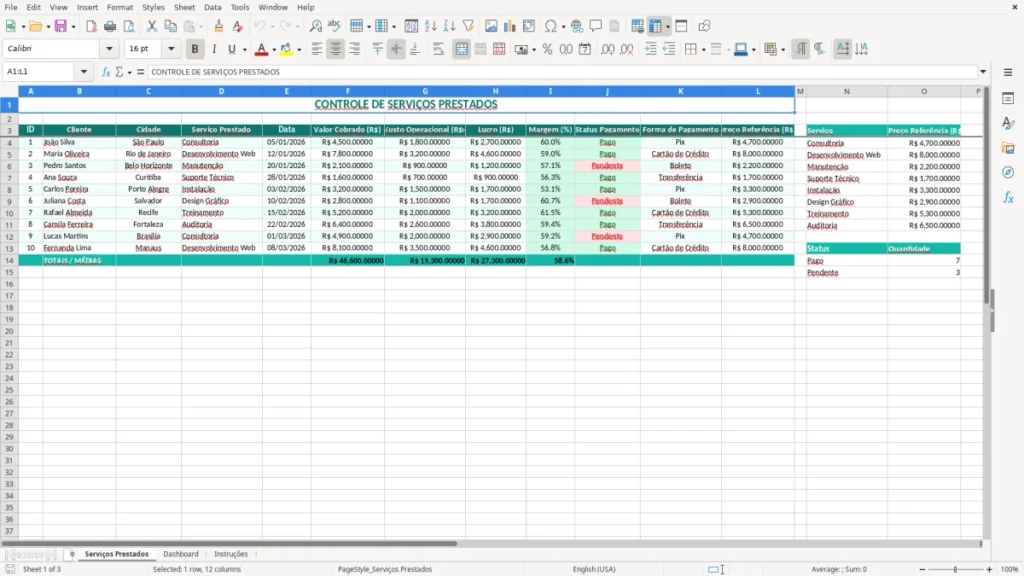Switch to the Instruções sheet tab
Viewport: 1024px width, 576px height.
pos(231,554)
